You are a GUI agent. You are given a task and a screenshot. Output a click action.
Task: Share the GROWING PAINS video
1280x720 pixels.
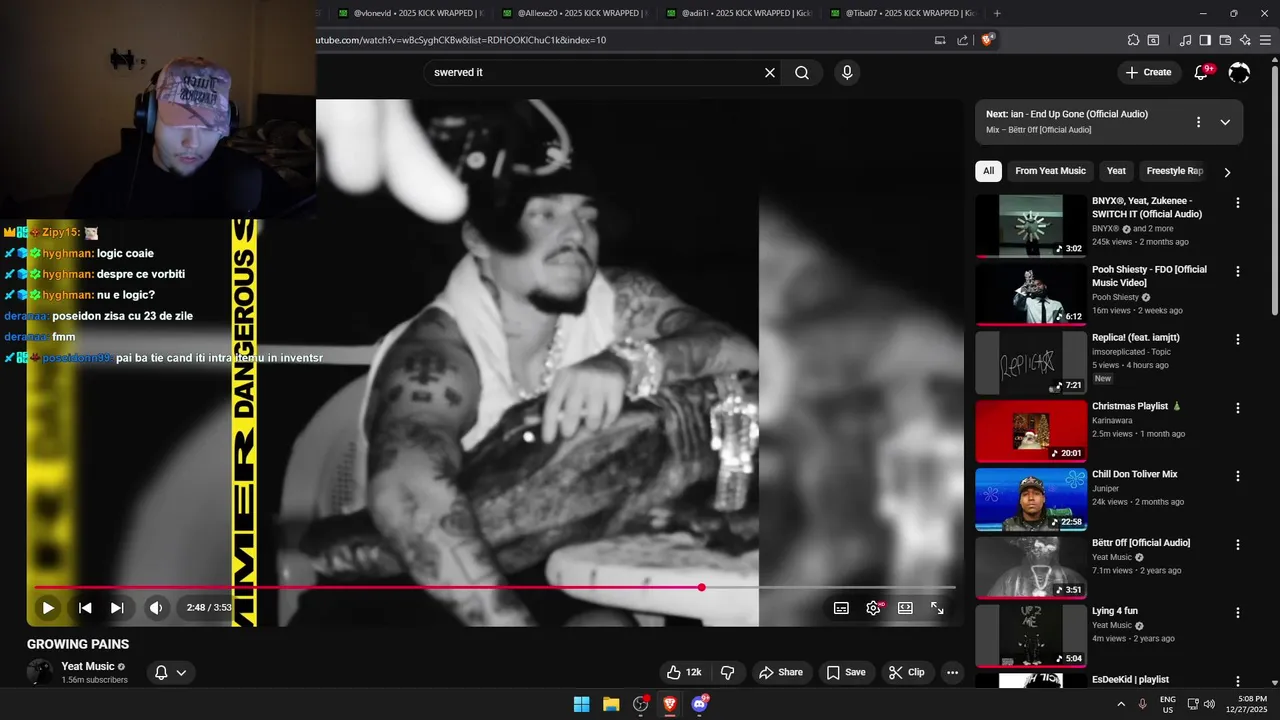tap(780, 672)
